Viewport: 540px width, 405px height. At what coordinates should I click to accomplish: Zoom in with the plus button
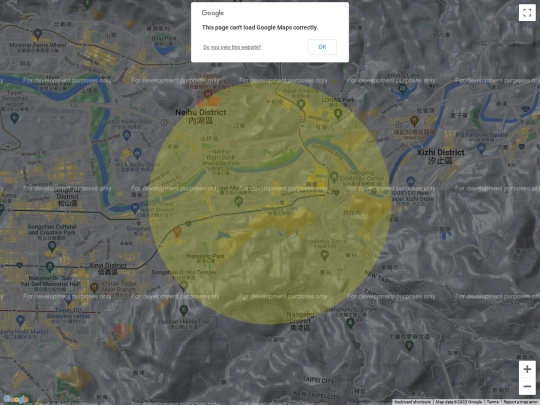(527, 369)
